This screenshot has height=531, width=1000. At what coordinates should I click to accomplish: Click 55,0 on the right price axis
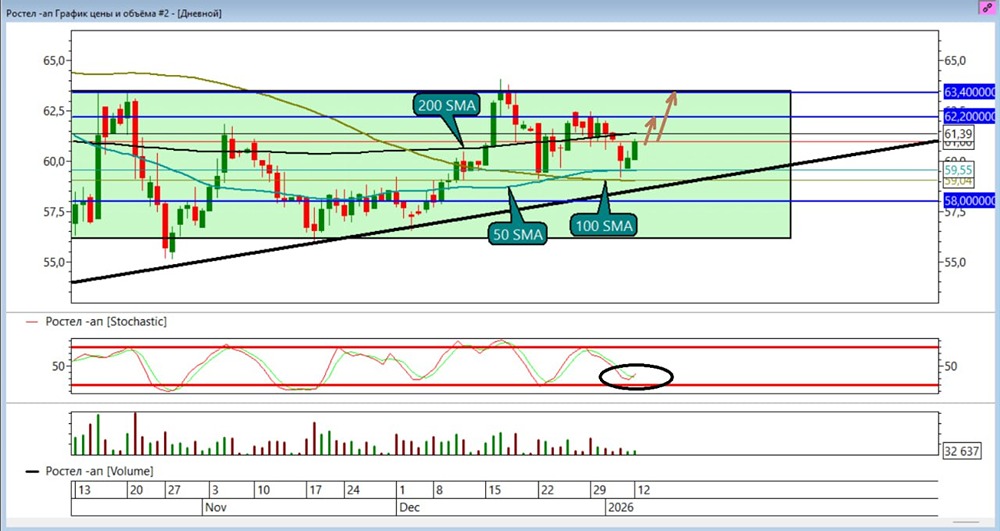pyautogui.click(x=955, y=262)
